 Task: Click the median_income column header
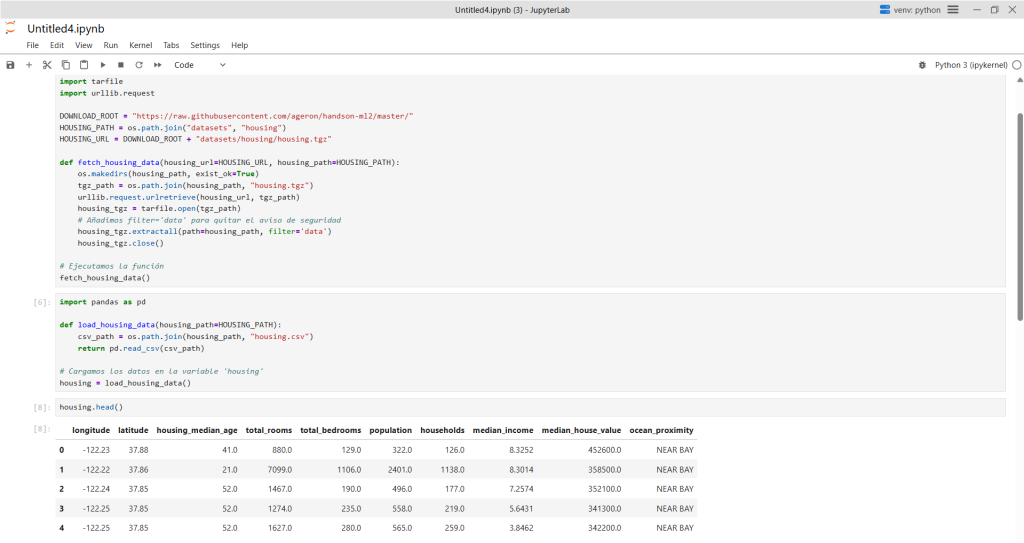(x=503, y=430)
